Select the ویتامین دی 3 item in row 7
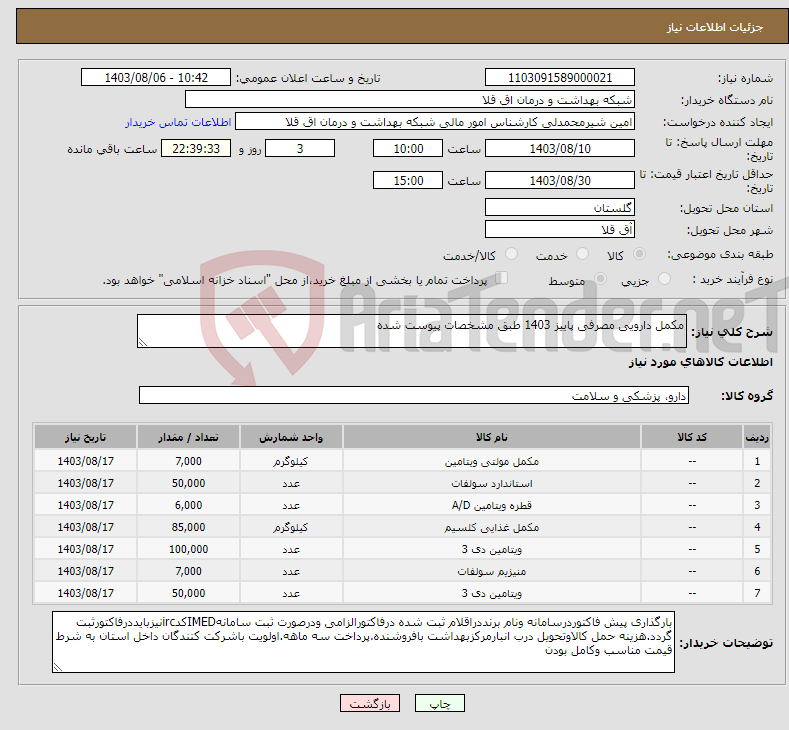 coord(492,593)
